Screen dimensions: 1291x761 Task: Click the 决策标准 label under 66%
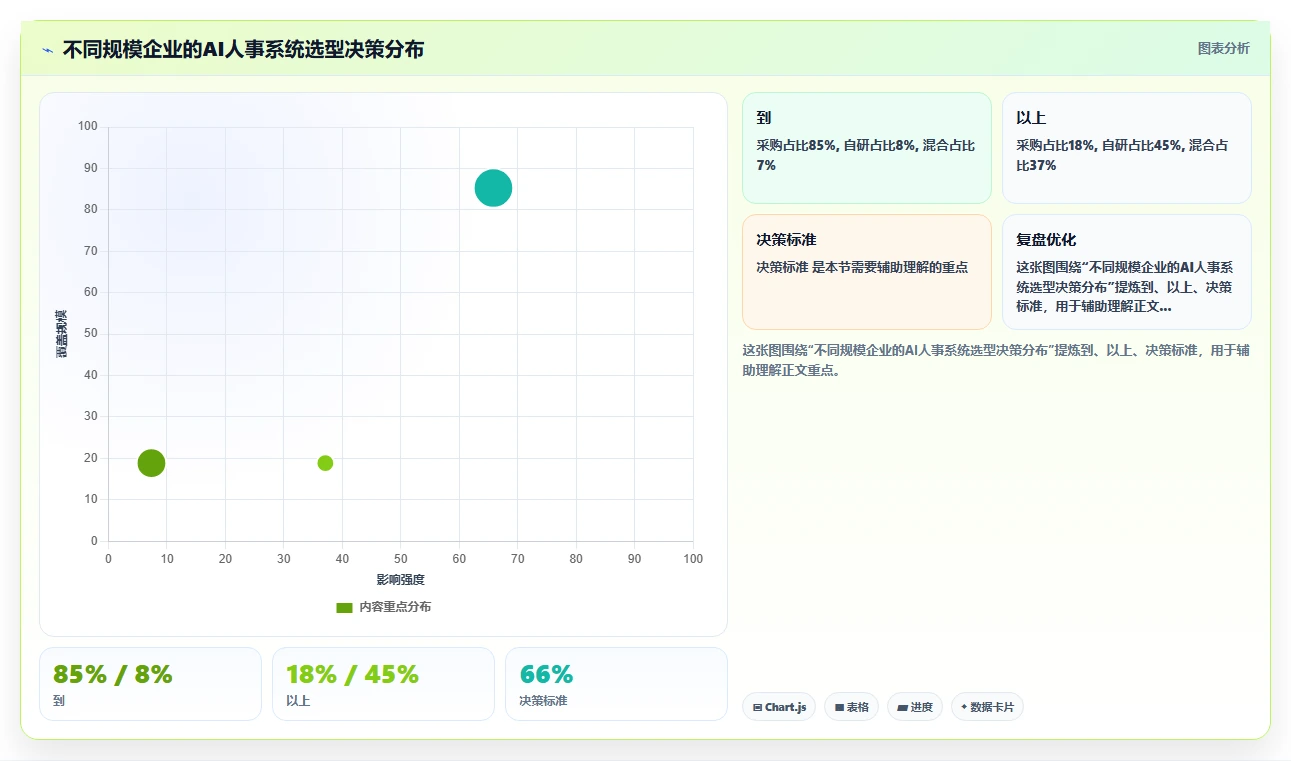tap(543, 701)
